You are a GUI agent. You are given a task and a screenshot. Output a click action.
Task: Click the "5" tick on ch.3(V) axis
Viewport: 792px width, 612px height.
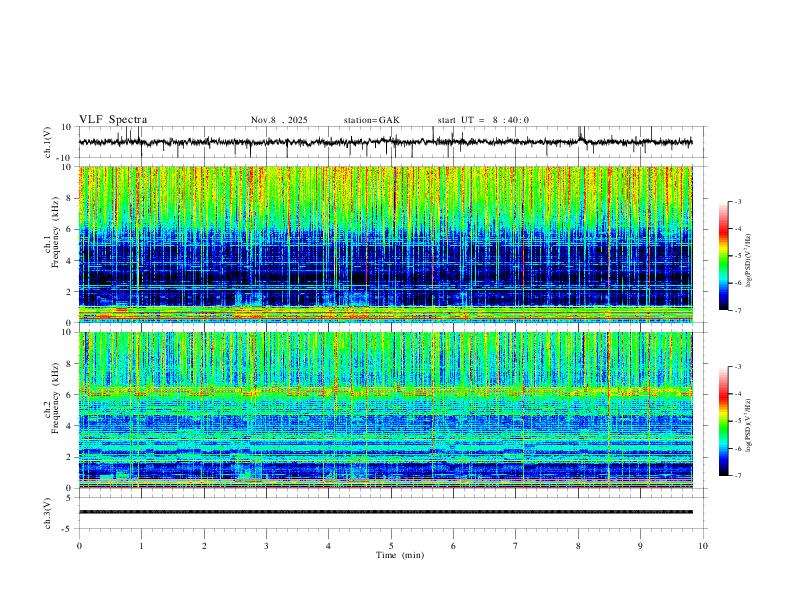69,498
